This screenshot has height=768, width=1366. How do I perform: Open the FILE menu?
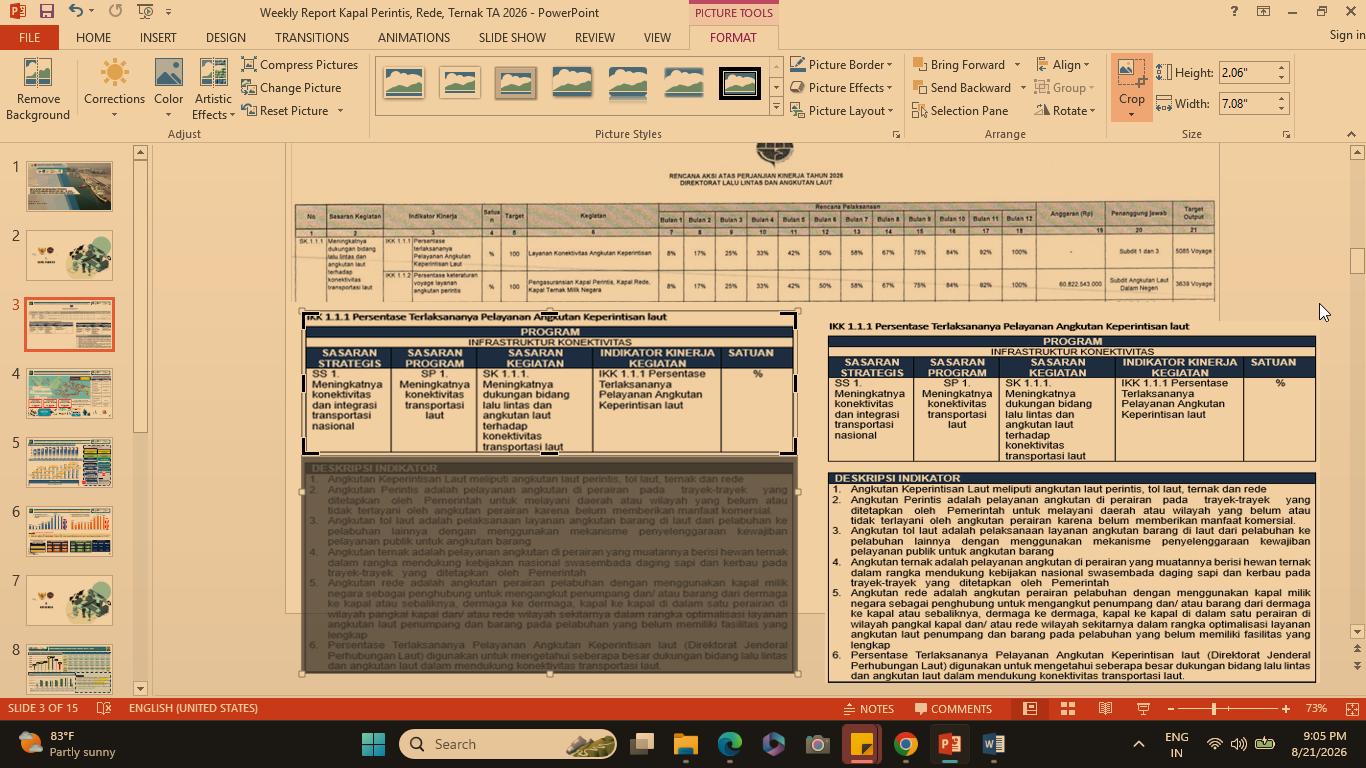(29, 37)
